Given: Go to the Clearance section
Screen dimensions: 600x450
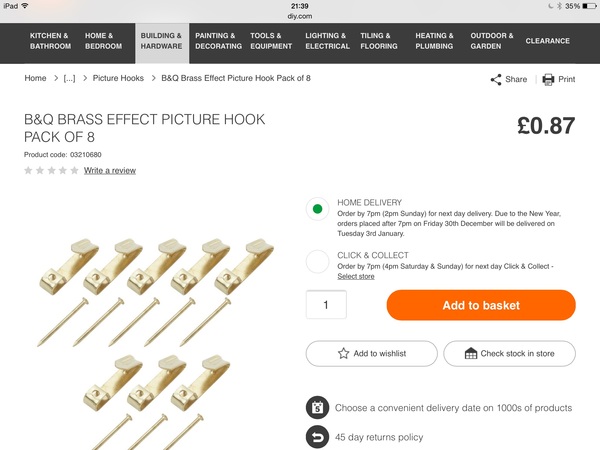Looking at the screenshot, I should point(547,41).
